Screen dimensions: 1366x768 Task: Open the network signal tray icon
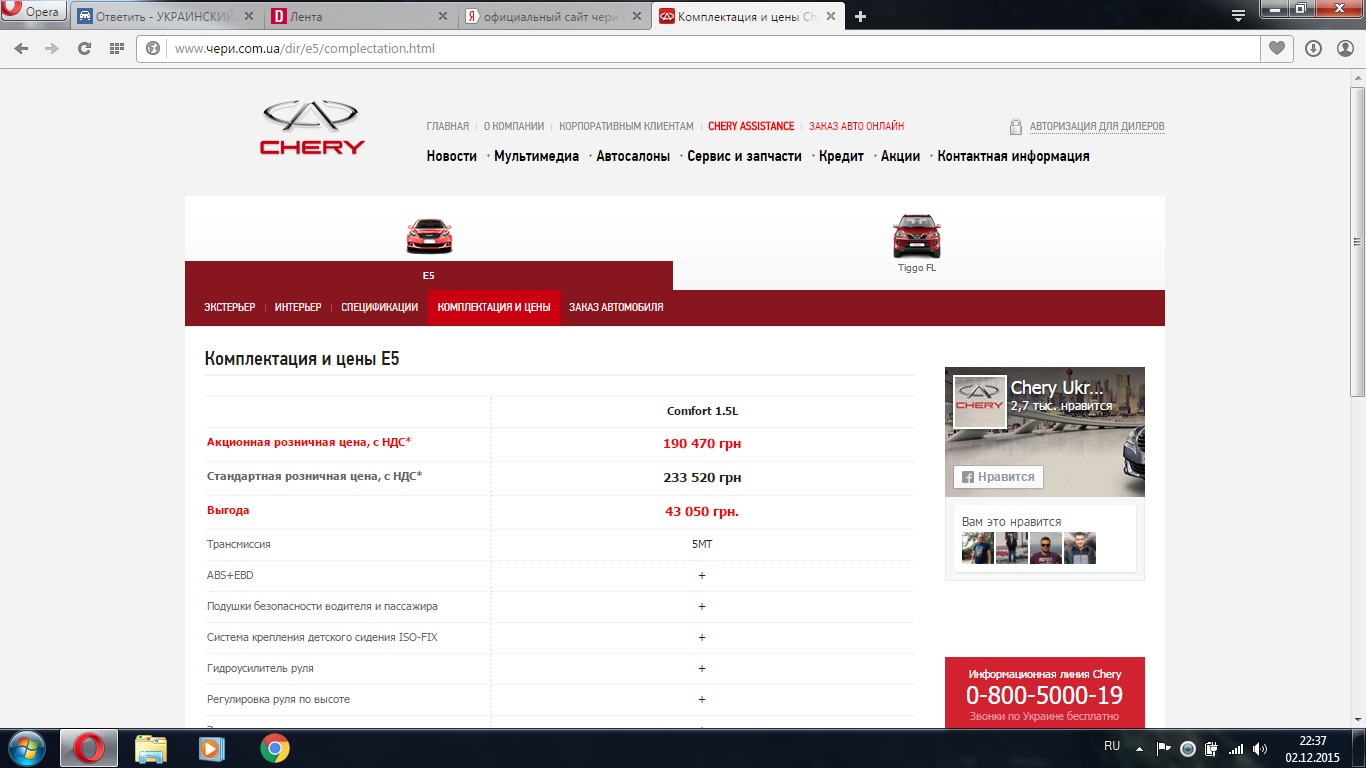[x=1236, y=748]
